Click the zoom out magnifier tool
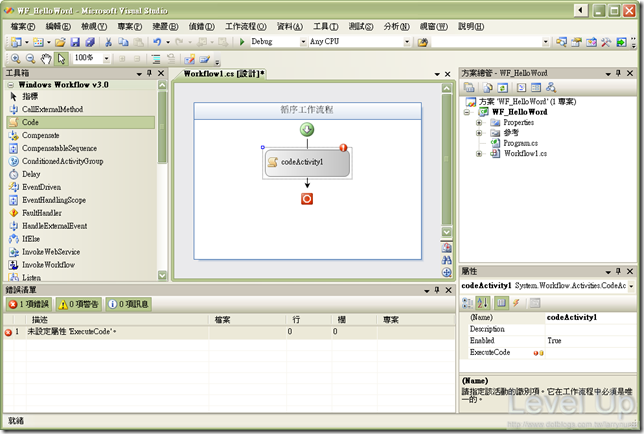644x434 pixels. pyautogui.click(x=30, y=59)
